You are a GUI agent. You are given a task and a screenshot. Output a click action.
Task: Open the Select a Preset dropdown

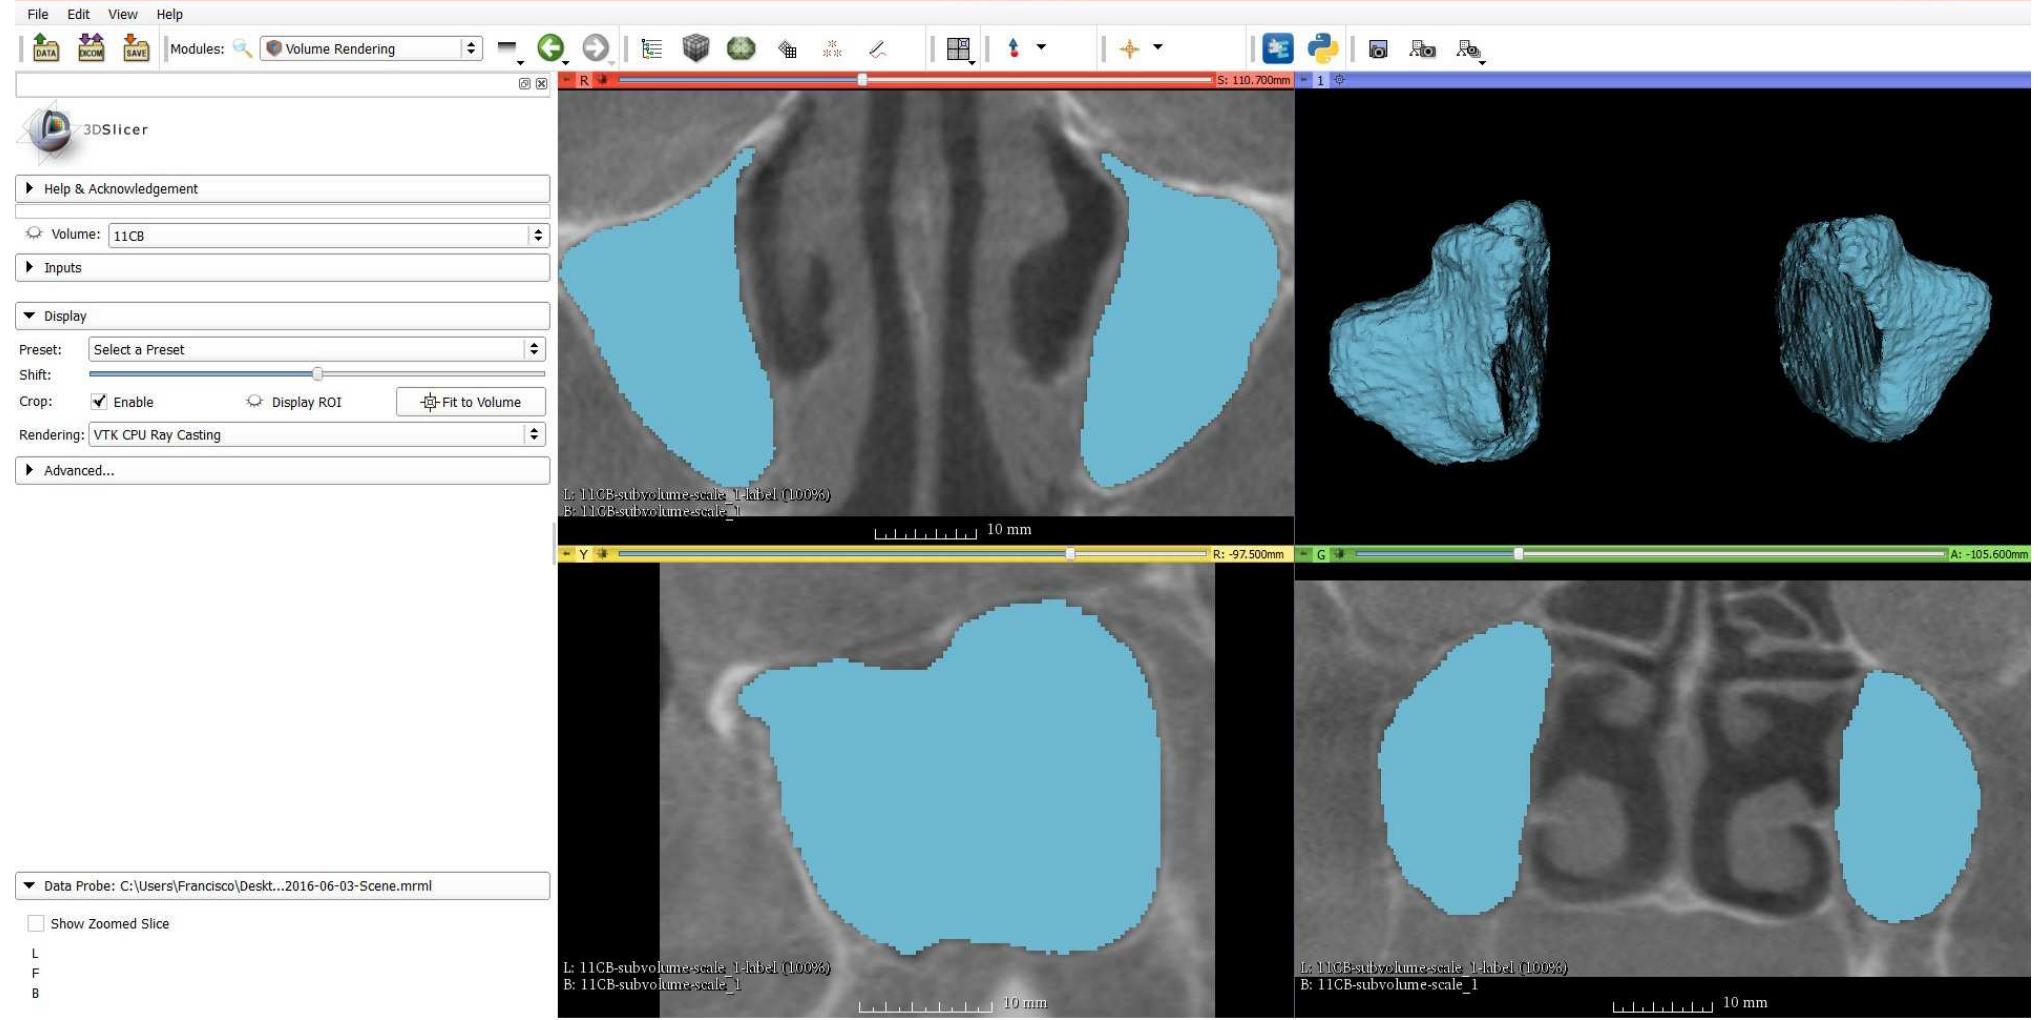point(316,349)
